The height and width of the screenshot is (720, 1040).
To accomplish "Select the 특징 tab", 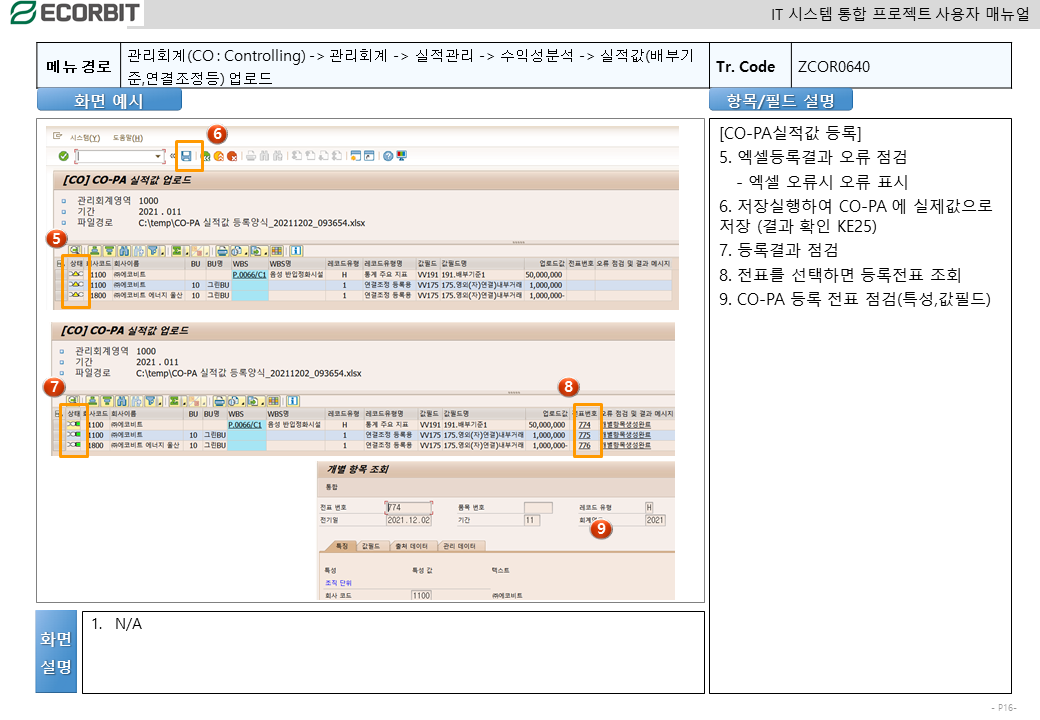I will click(x=342, y=546).
